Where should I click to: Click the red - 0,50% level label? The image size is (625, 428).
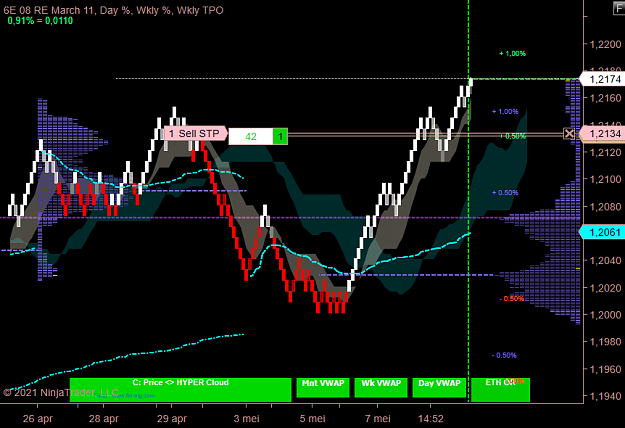point(511,299)
